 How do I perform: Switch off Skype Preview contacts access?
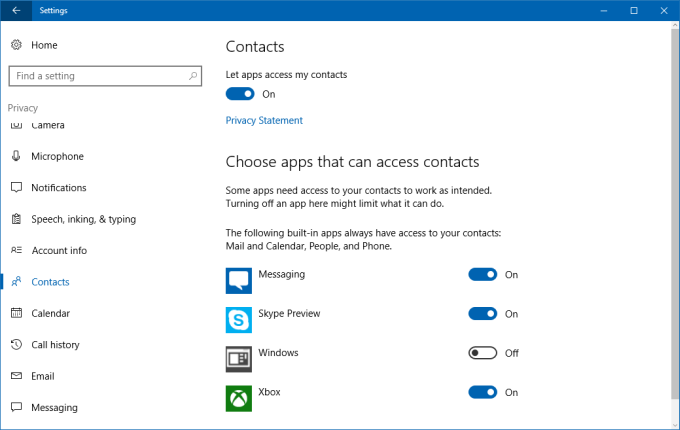click(x=483, y=314)
